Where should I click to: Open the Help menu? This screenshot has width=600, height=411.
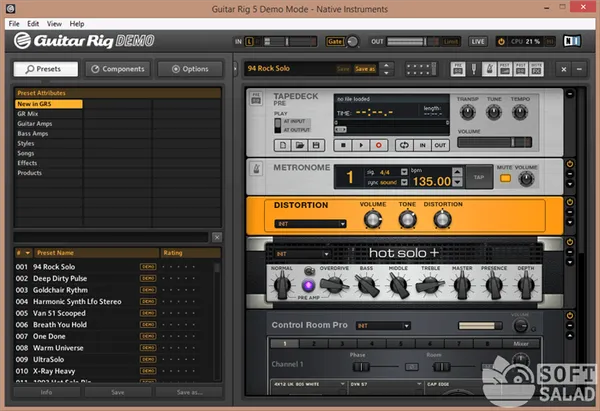pos(77,24)
